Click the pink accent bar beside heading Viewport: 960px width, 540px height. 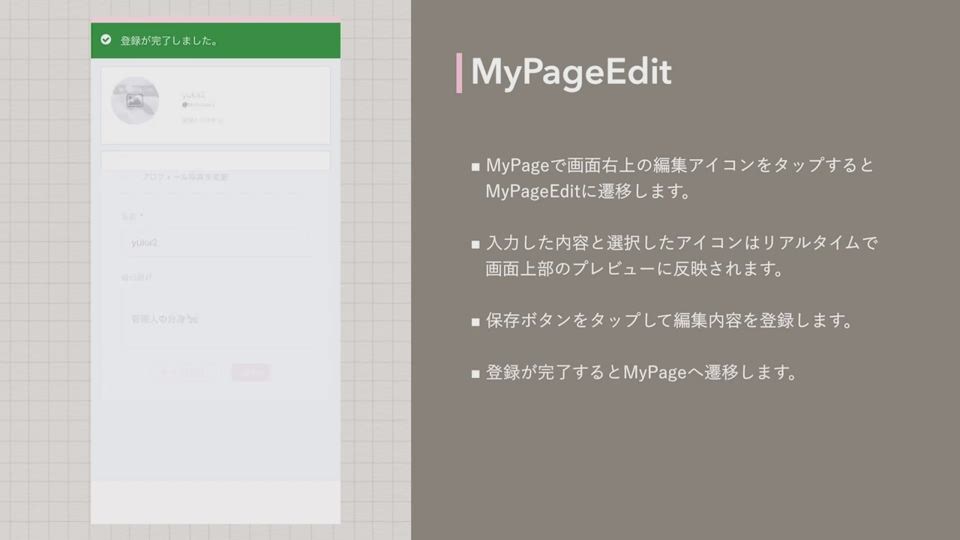(459, 72)
